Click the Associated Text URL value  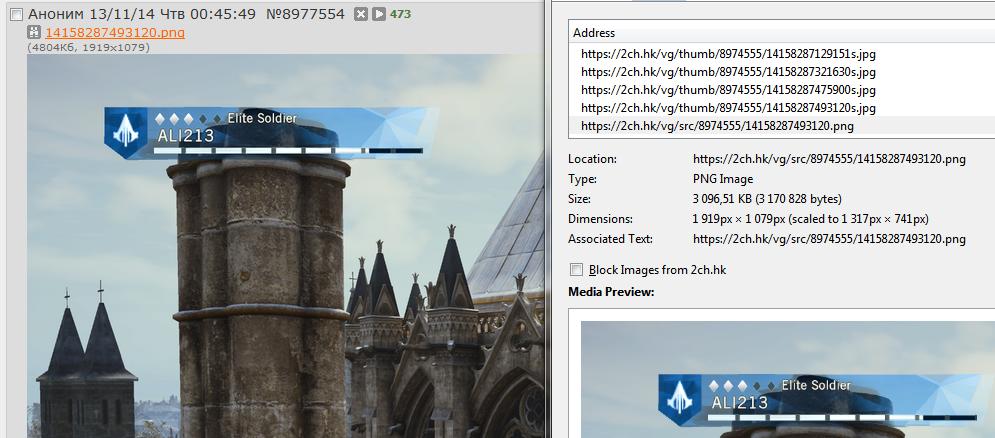coord(829,239)
